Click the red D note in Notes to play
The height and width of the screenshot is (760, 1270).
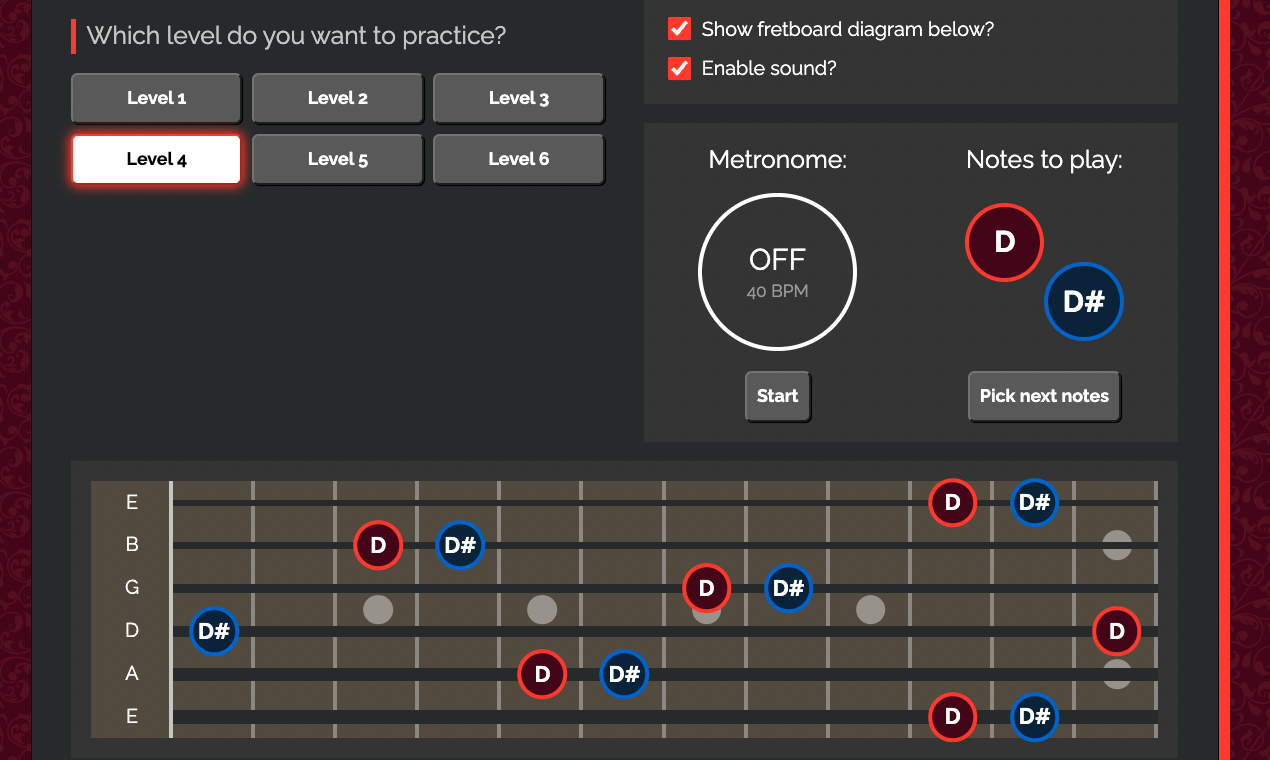[1004, 242]
